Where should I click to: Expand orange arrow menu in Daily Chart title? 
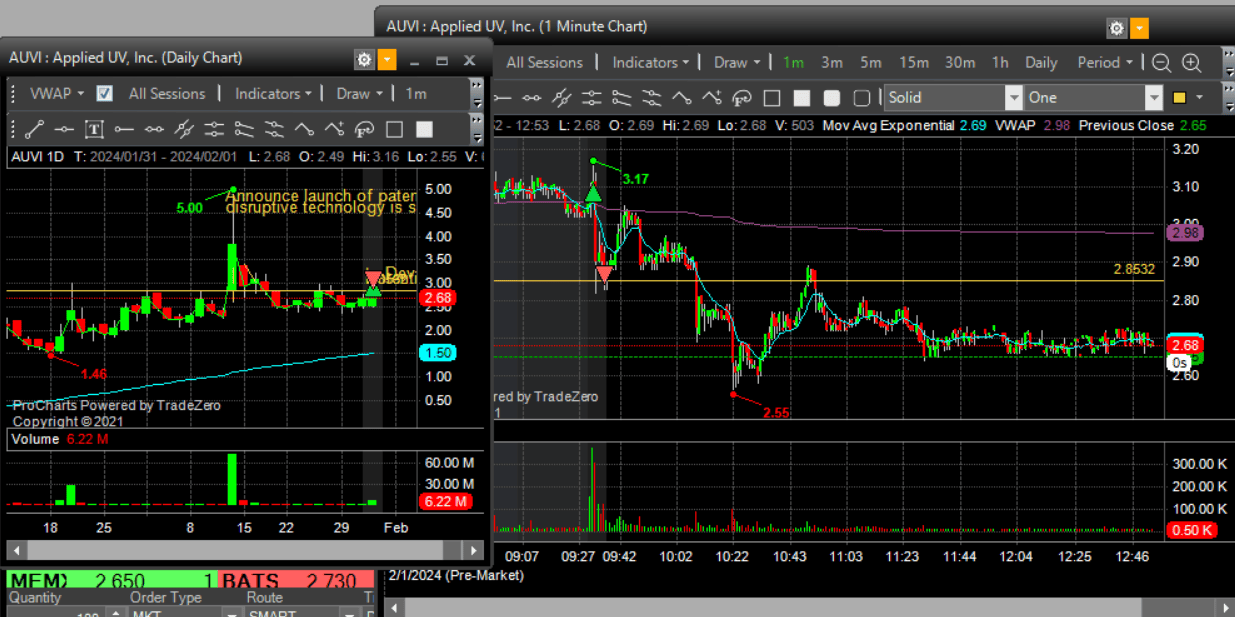coord(388,60)
